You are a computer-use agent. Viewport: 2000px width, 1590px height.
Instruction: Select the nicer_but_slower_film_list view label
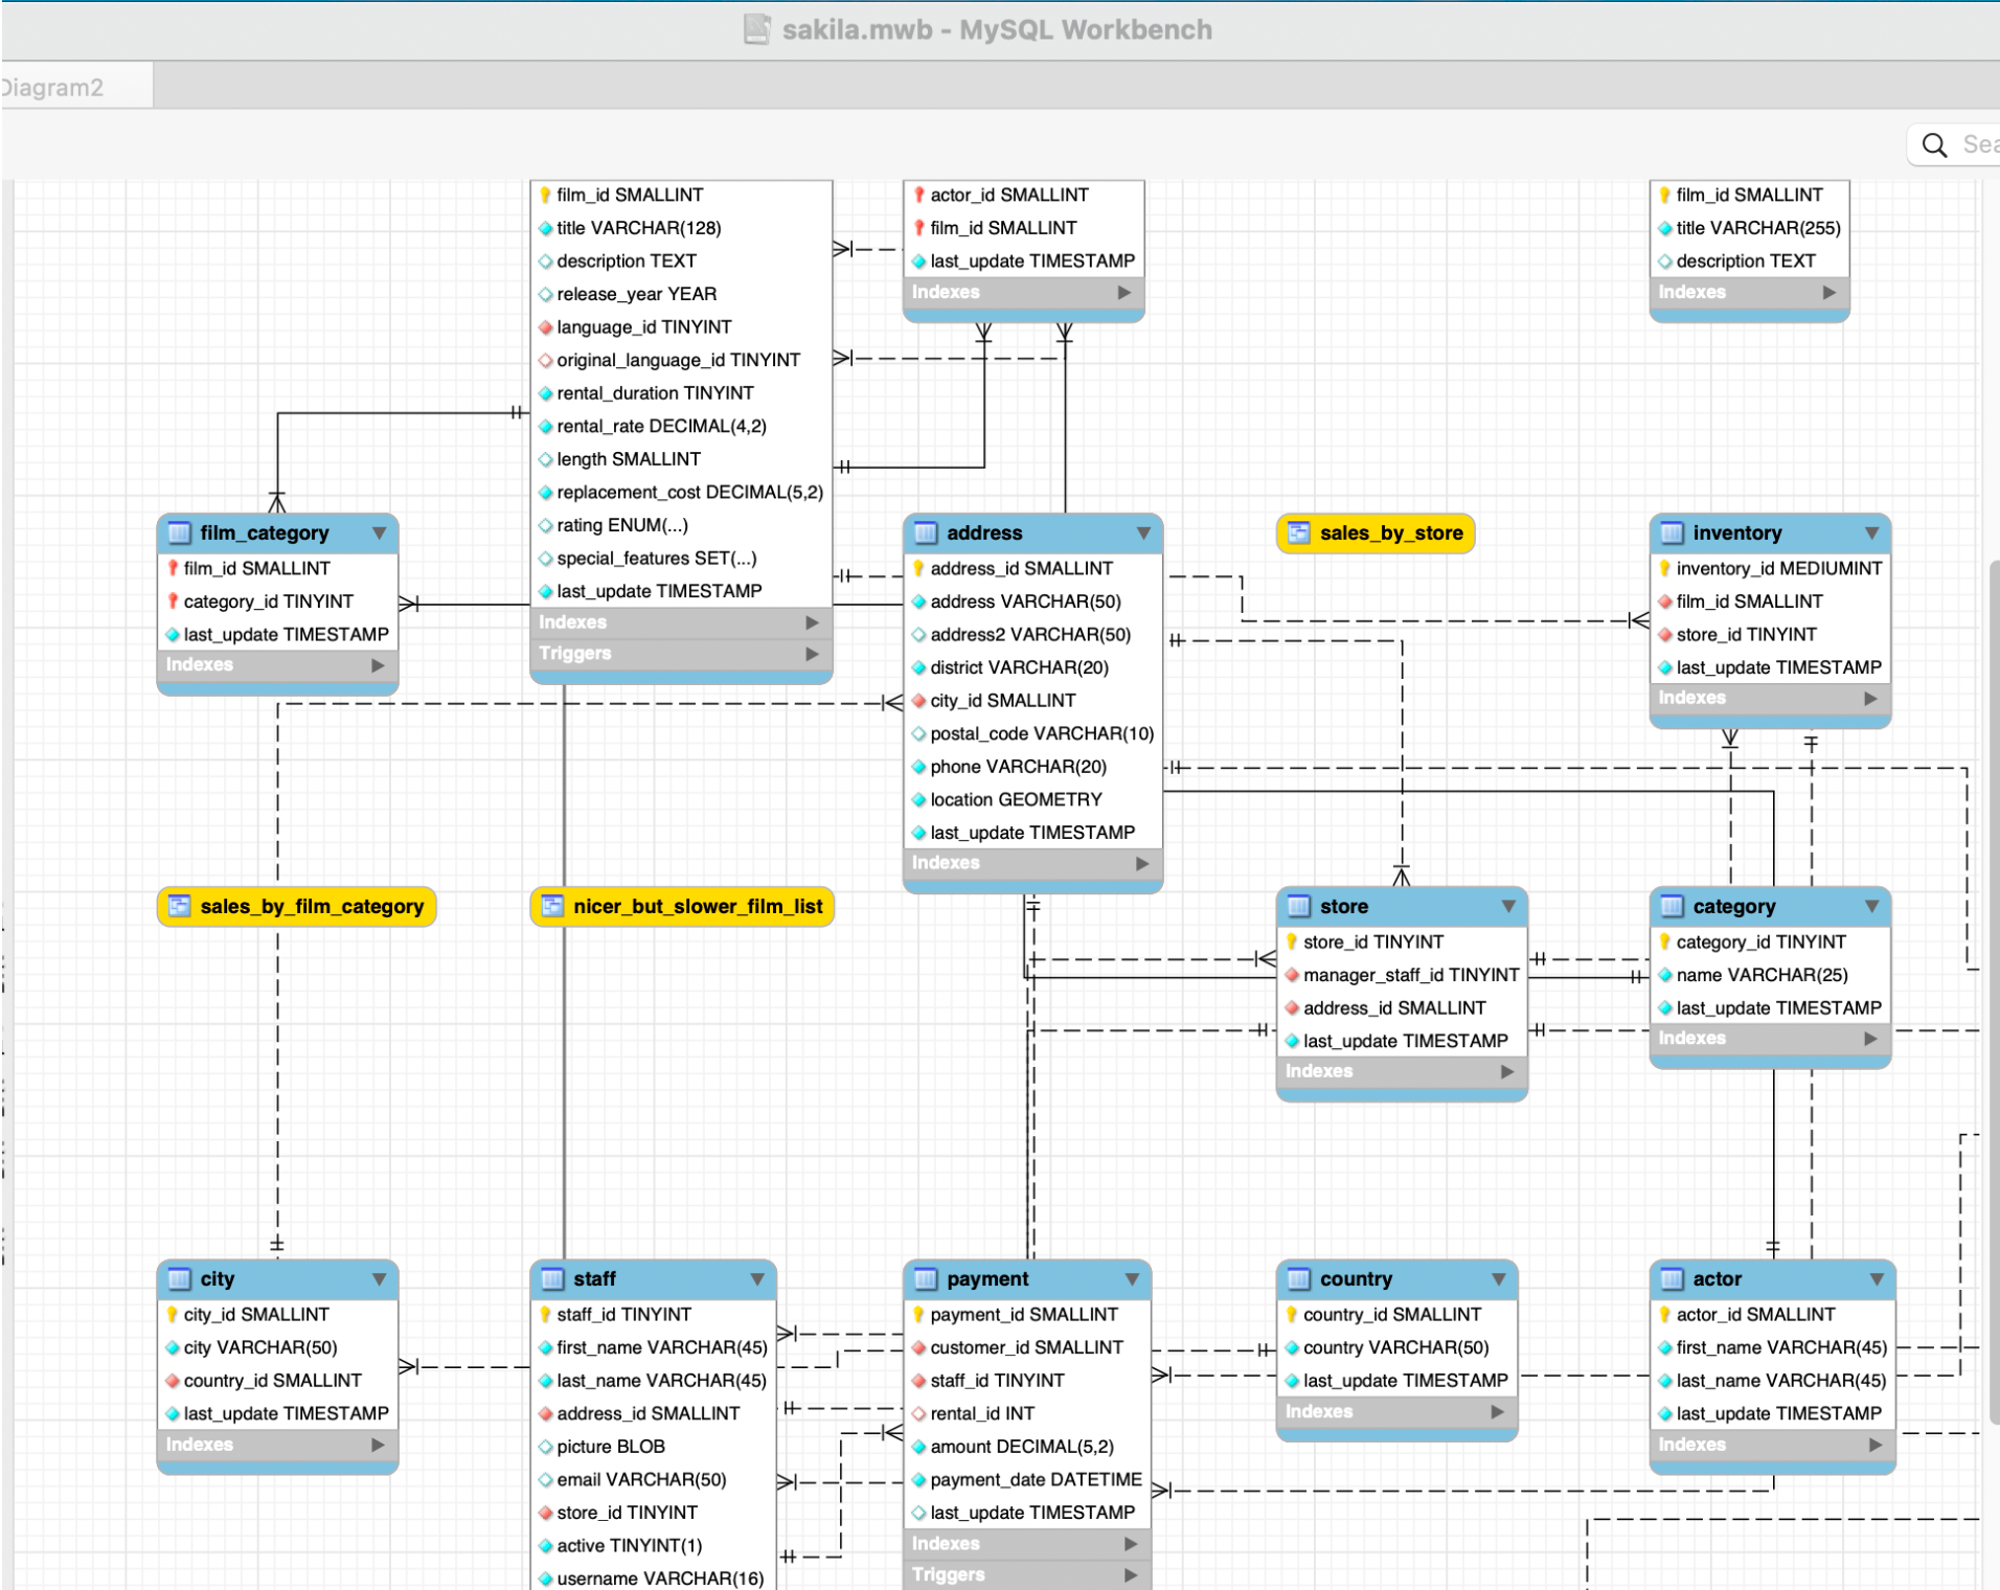[x=698, y=906]
